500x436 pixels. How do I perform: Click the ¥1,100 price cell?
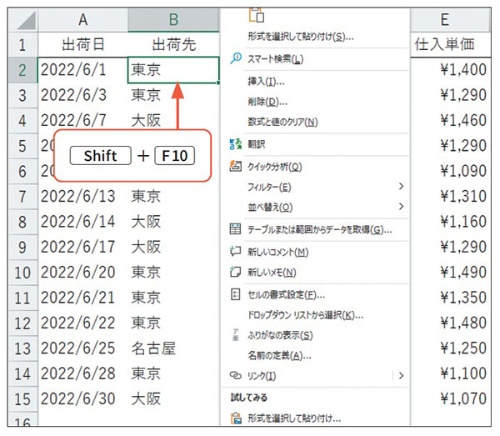tap(450, 374)
